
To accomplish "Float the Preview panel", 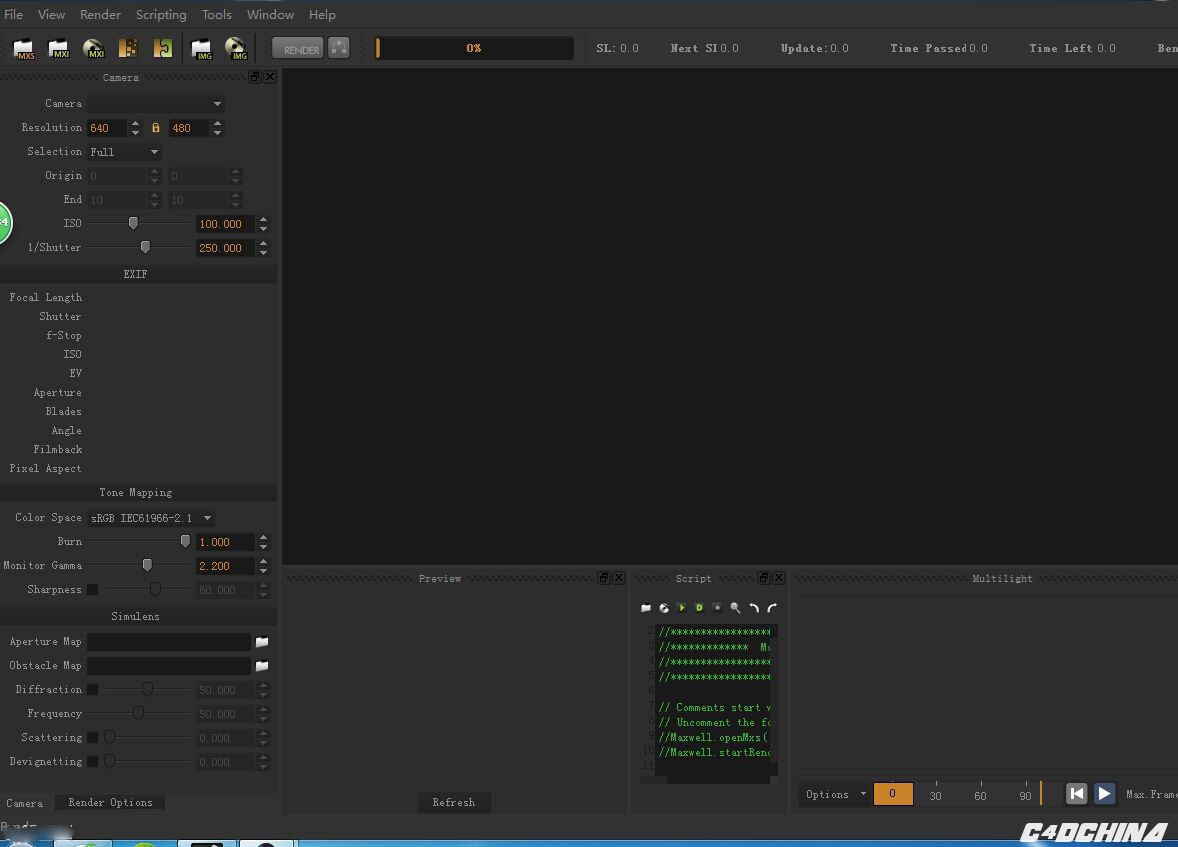I will [603, 578].
